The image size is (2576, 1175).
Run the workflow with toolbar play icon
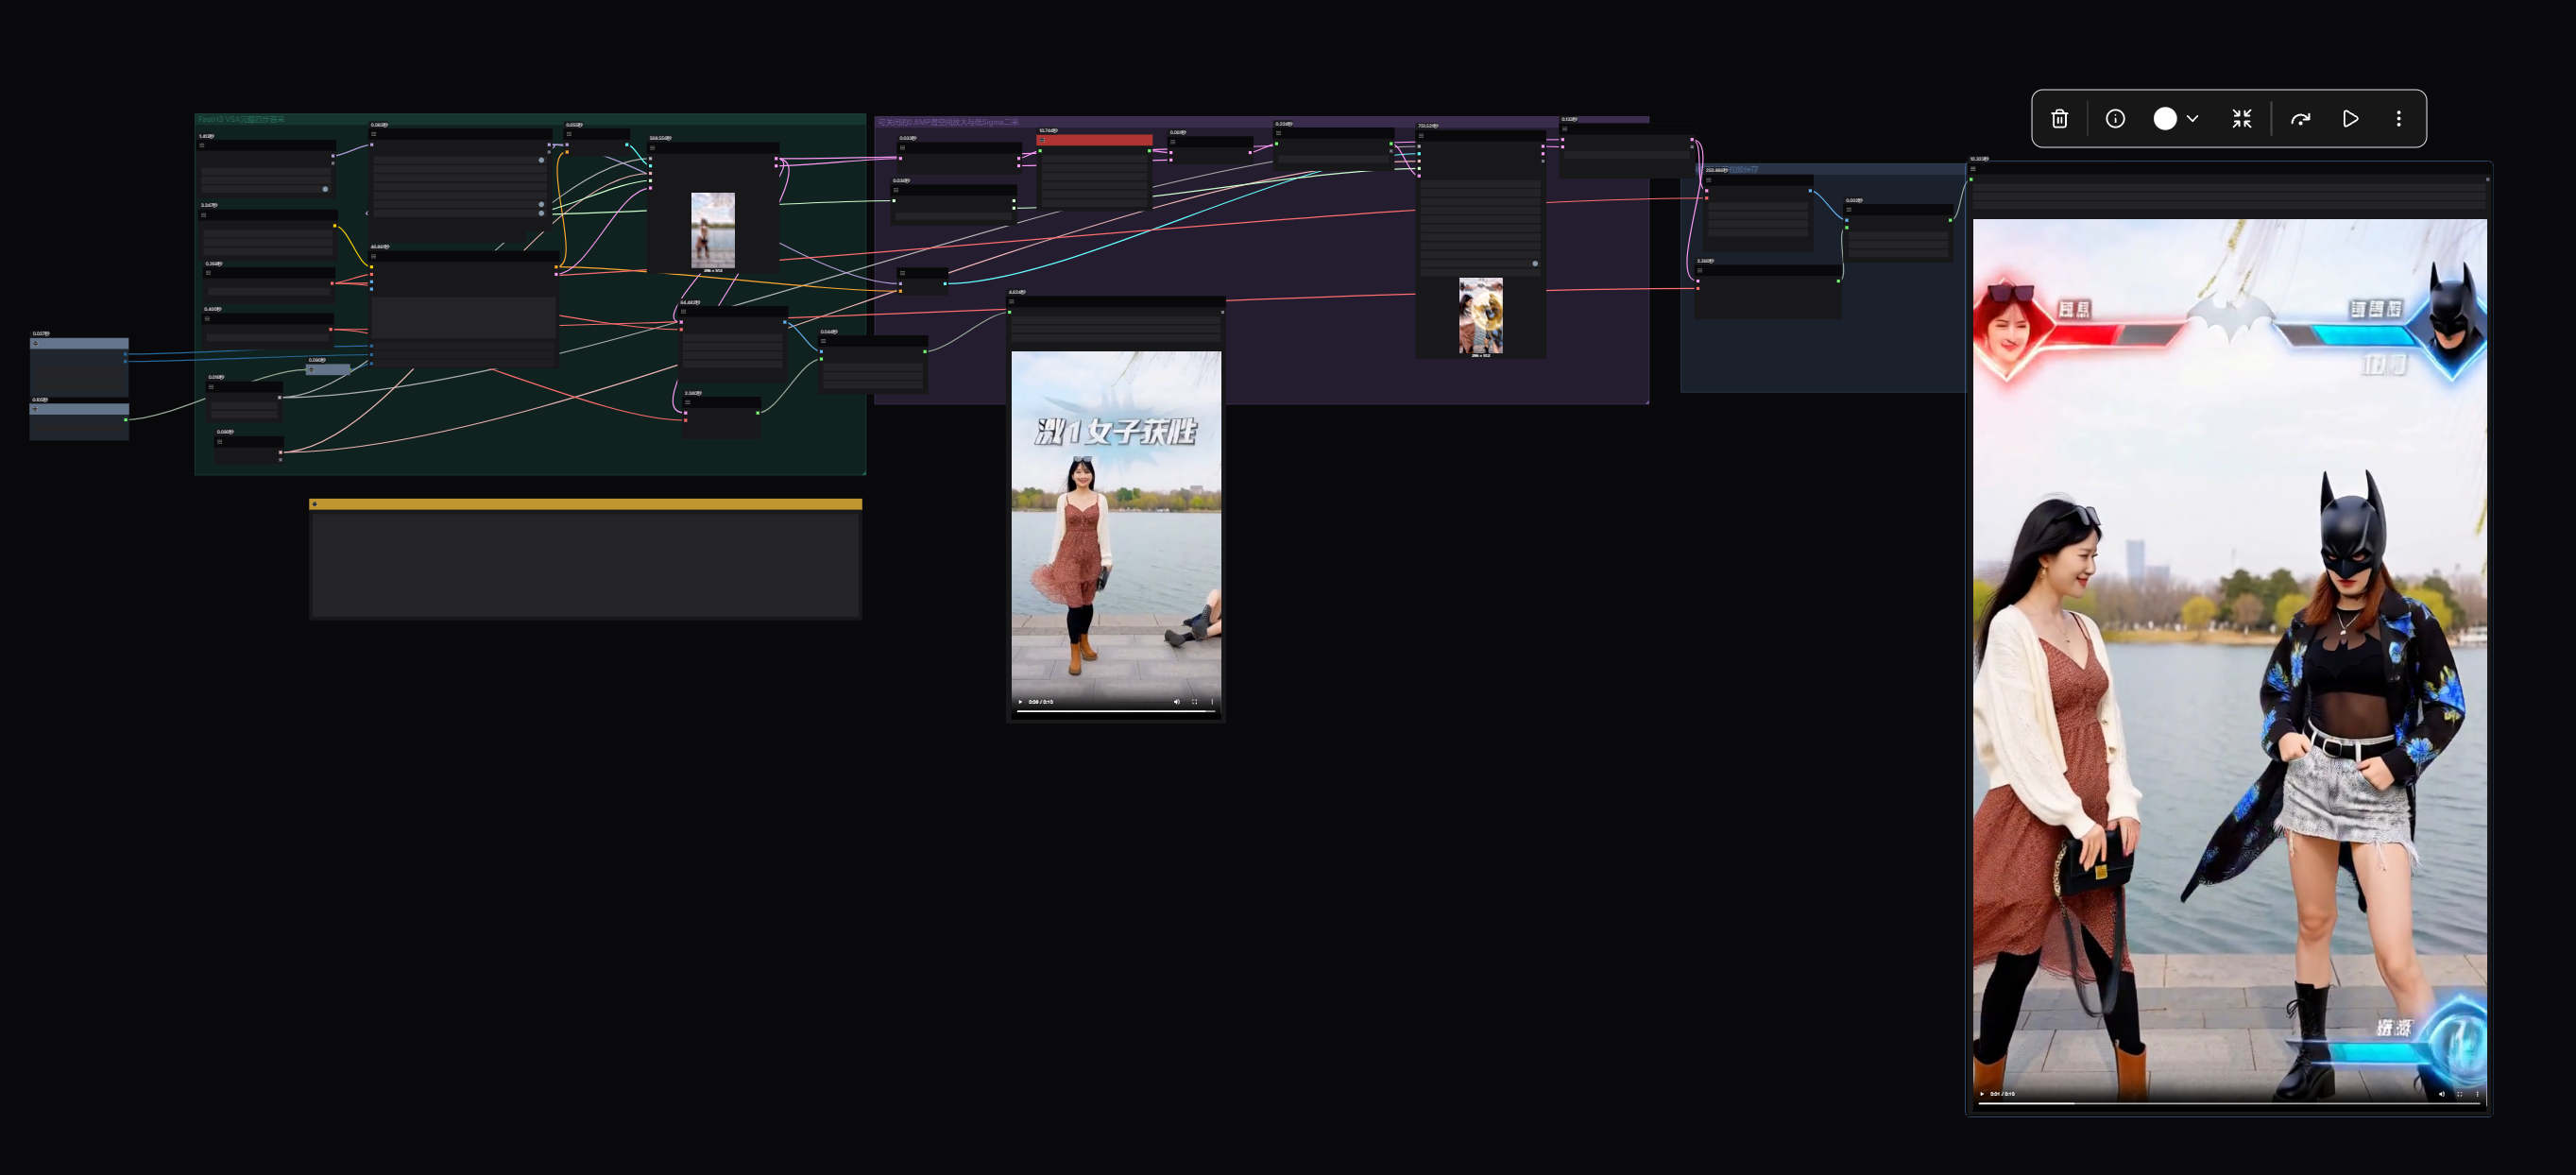point(2350,119)
